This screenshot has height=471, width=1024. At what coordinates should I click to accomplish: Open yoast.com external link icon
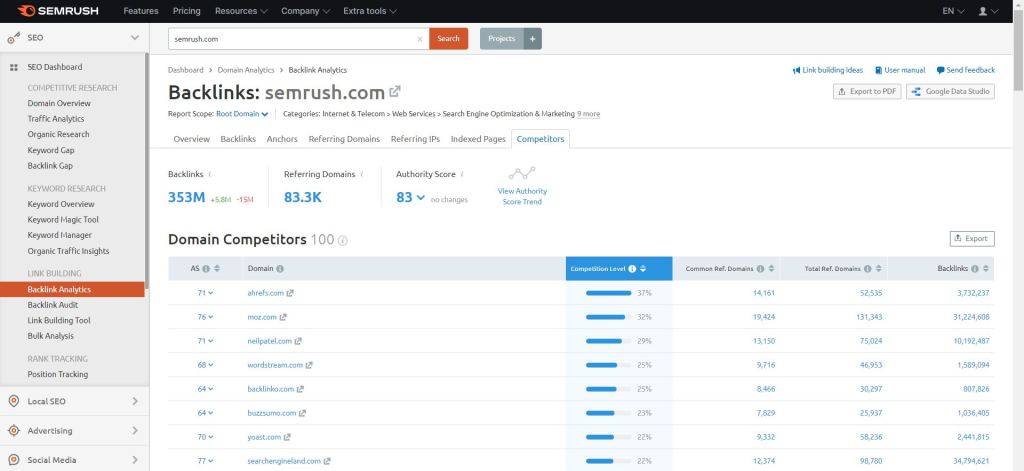287,437
